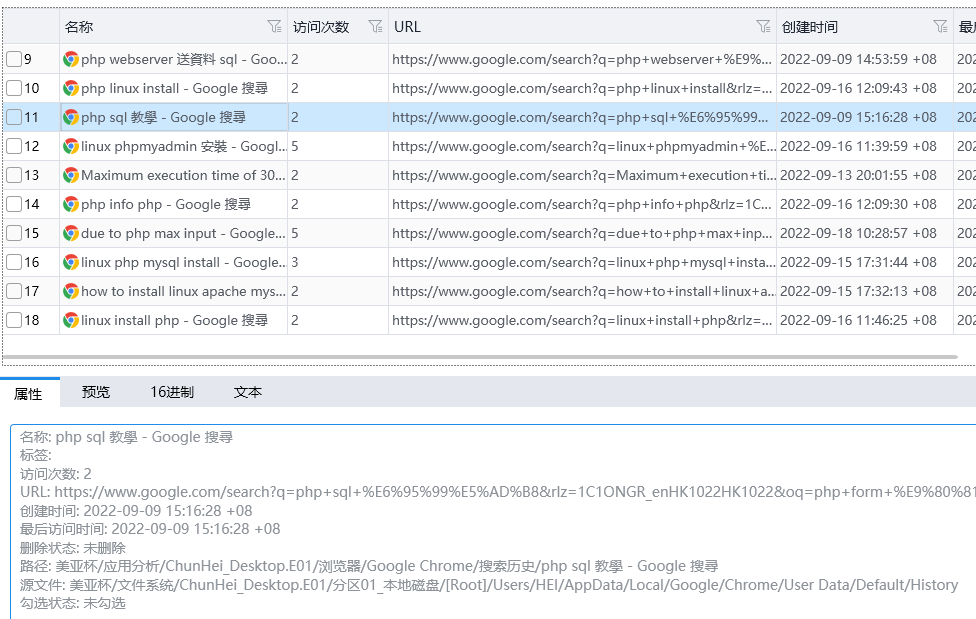Check the box on row 11
The width and height of the screenshot is (976, 619).
coord(14,117)
